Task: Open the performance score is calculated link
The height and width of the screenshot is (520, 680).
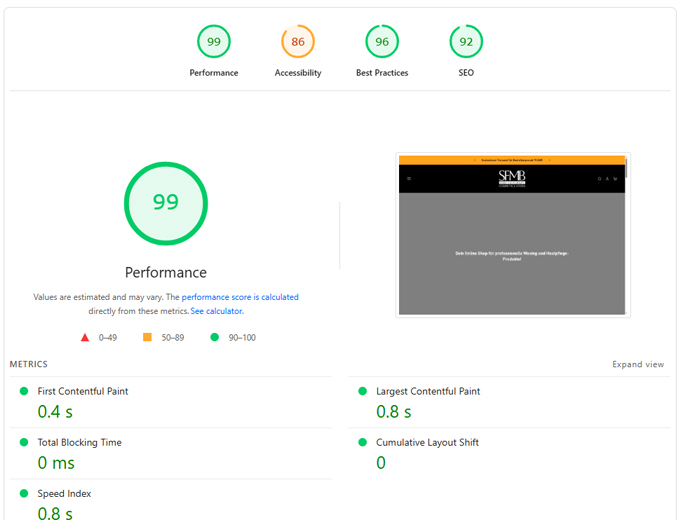Action: click(240, 297)
